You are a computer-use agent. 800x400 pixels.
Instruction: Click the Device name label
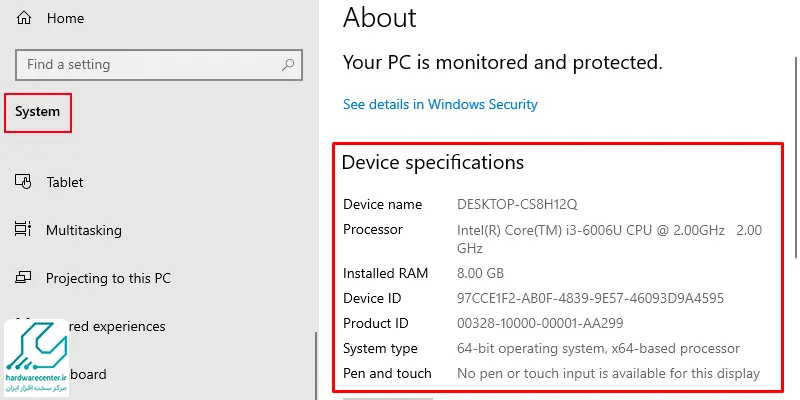[383, 205]
